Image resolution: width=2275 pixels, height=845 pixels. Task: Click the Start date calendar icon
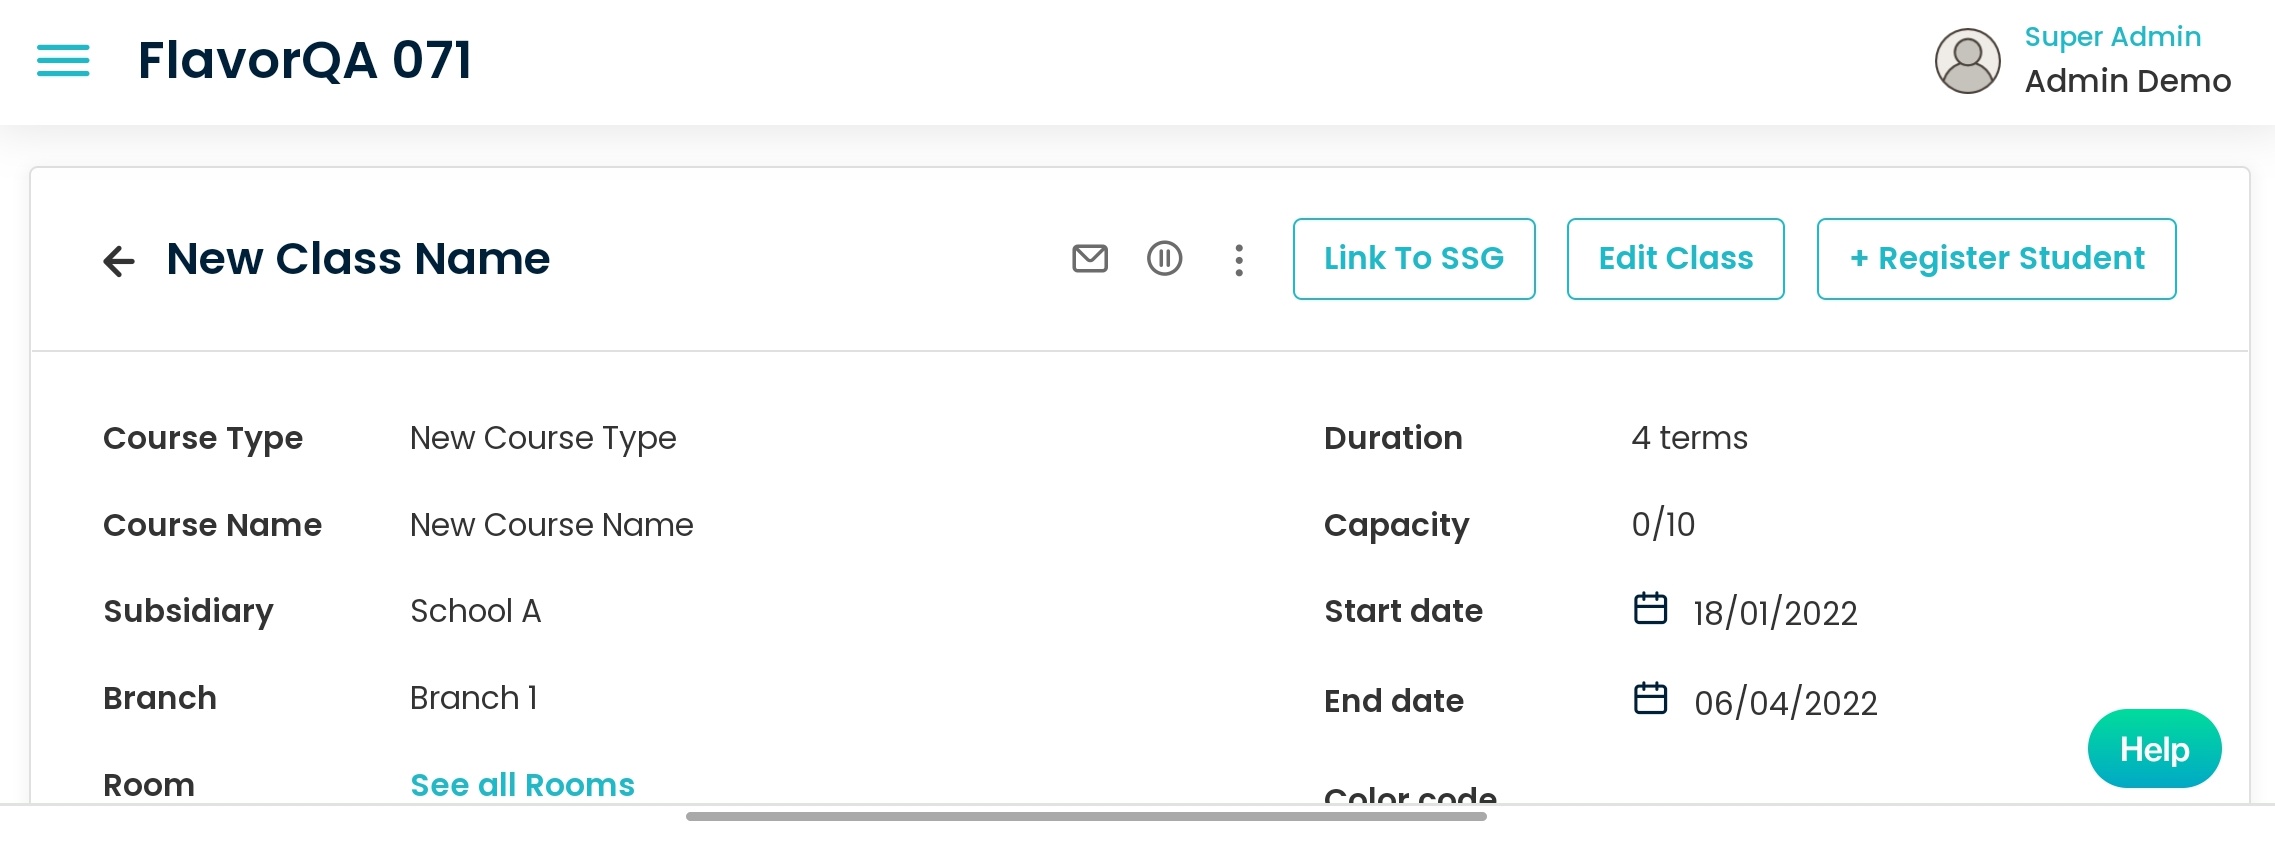[x=1650, y=608]
